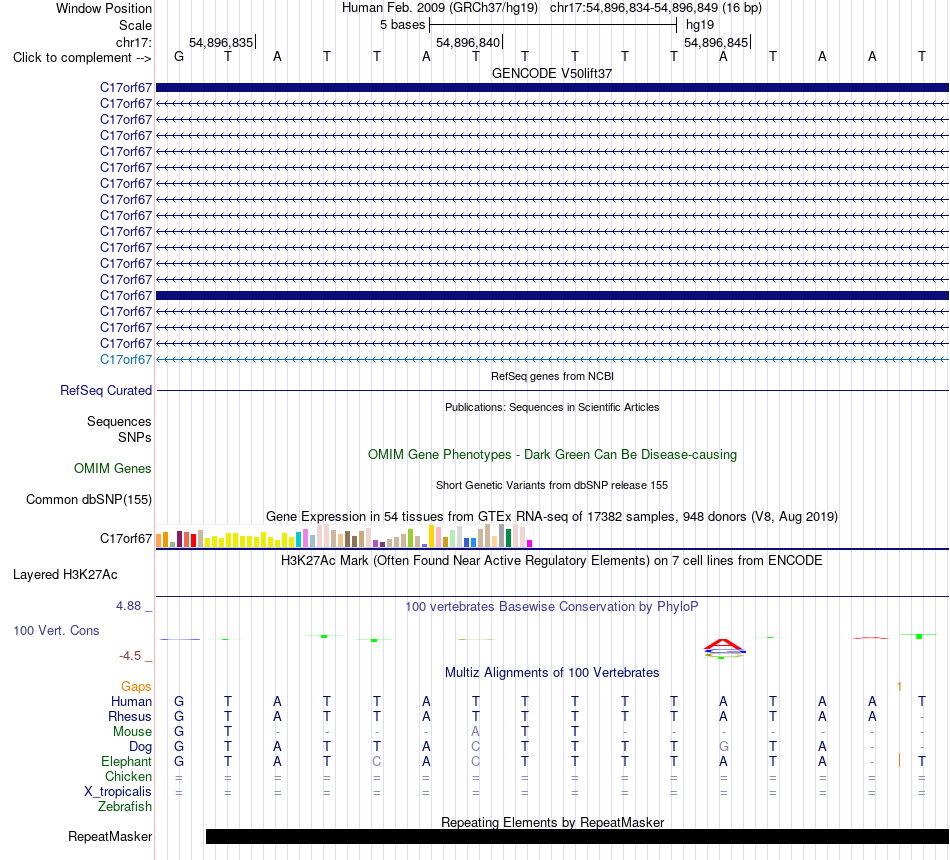Screen dimensions: 950x860
Task: Click the 54,896,845 position marker
Action: click(716, 42)
